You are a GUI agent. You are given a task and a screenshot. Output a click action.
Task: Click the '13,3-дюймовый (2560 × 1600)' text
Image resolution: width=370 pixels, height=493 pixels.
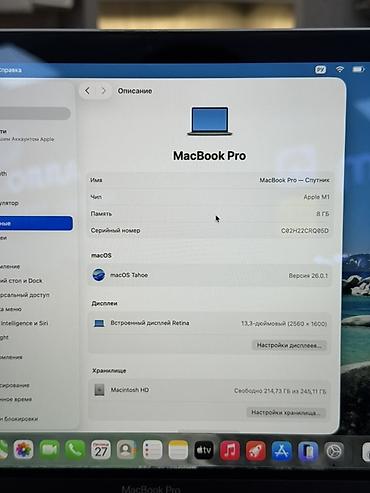point(284,323)
